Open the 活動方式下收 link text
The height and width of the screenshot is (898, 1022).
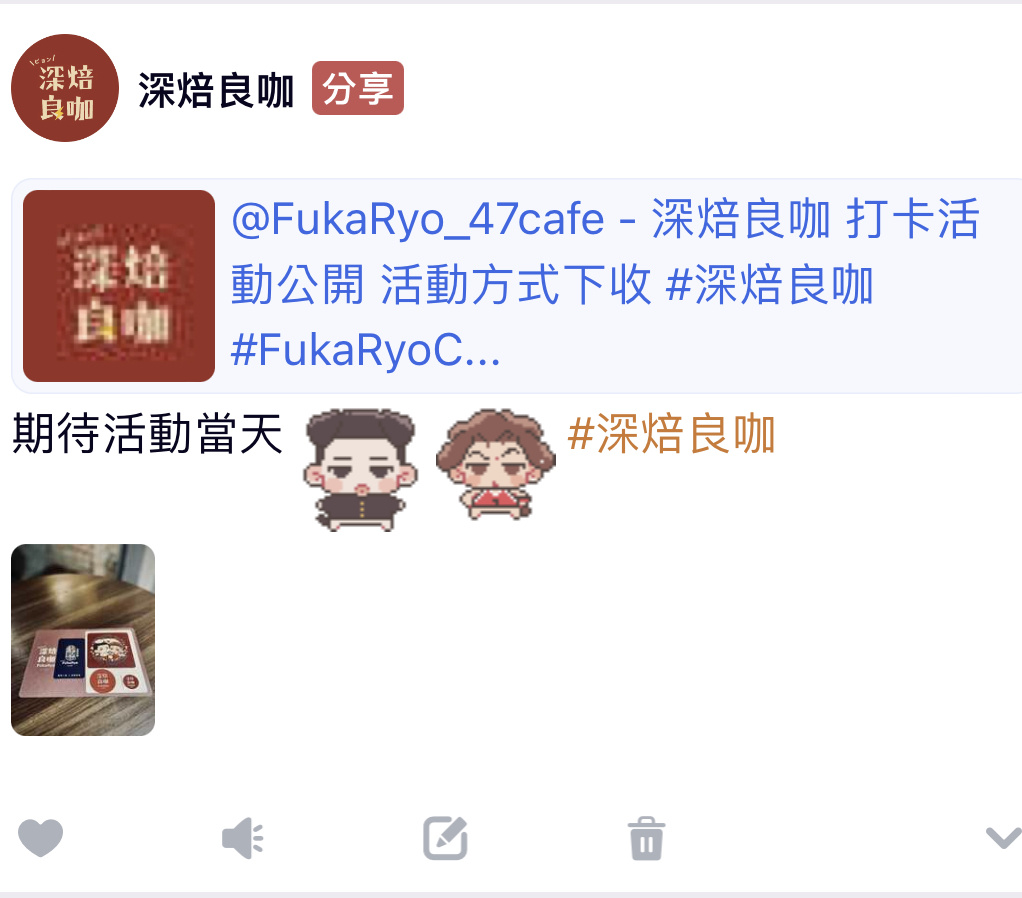[x=516, y=285]
